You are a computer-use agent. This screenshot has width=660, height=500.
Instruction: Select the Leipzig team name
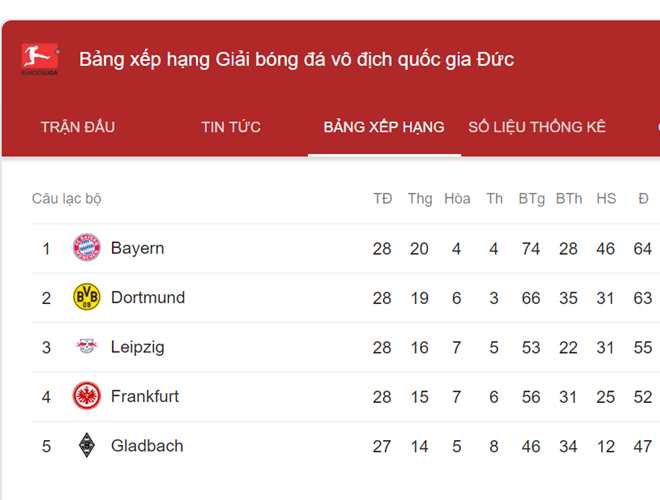click(x=138, y=347)
